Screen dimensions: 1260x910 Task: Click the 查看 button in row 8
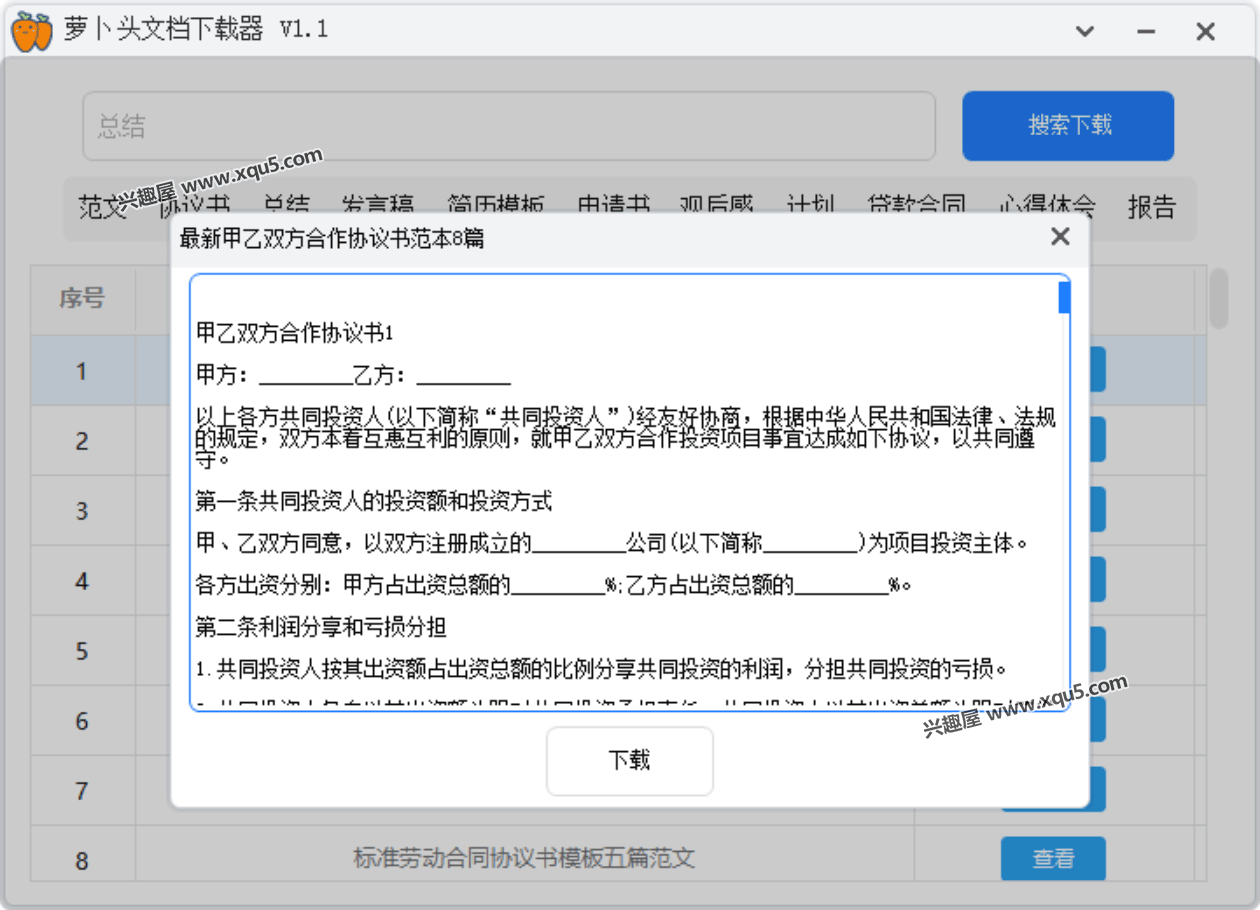tap(1052, 858)
